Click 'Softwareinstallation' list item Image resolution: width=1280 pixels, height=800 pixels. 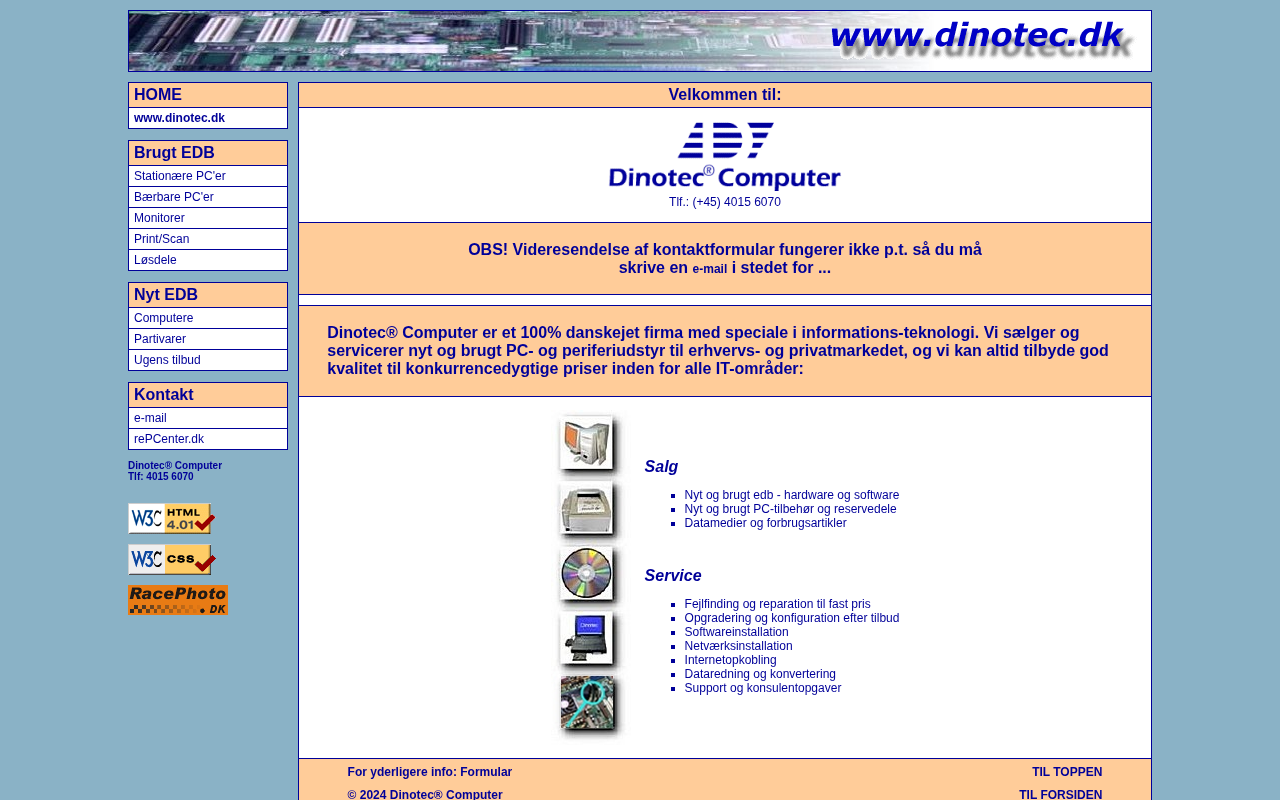click(736, 632)
